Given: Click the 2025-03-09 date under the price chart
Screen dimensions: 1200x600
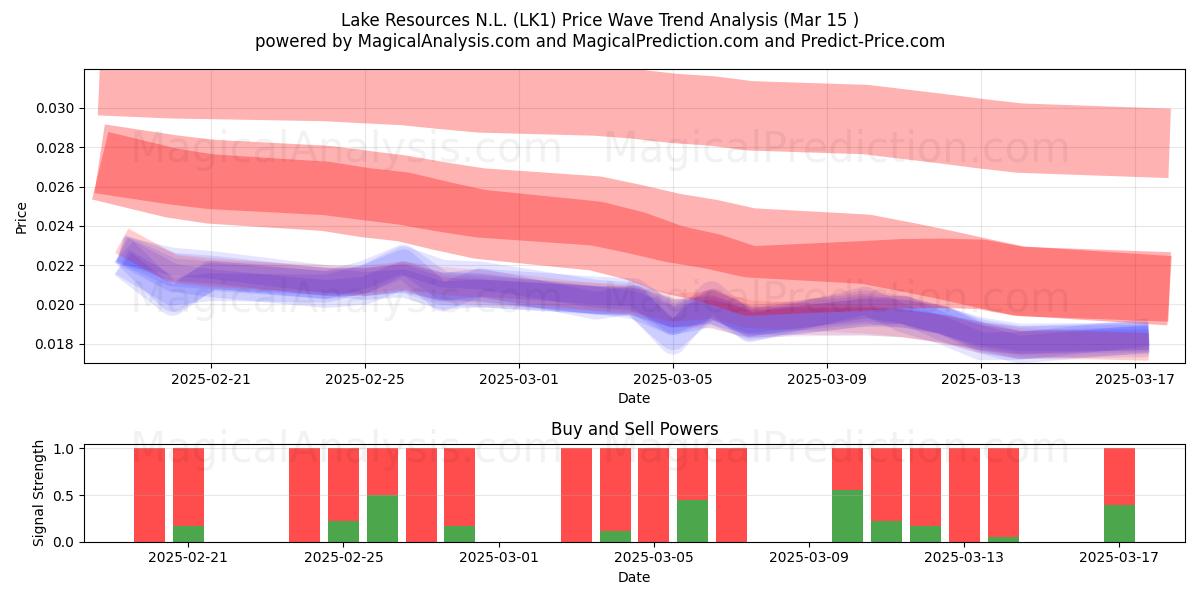Looking at the screenshot, I should 826,379.
